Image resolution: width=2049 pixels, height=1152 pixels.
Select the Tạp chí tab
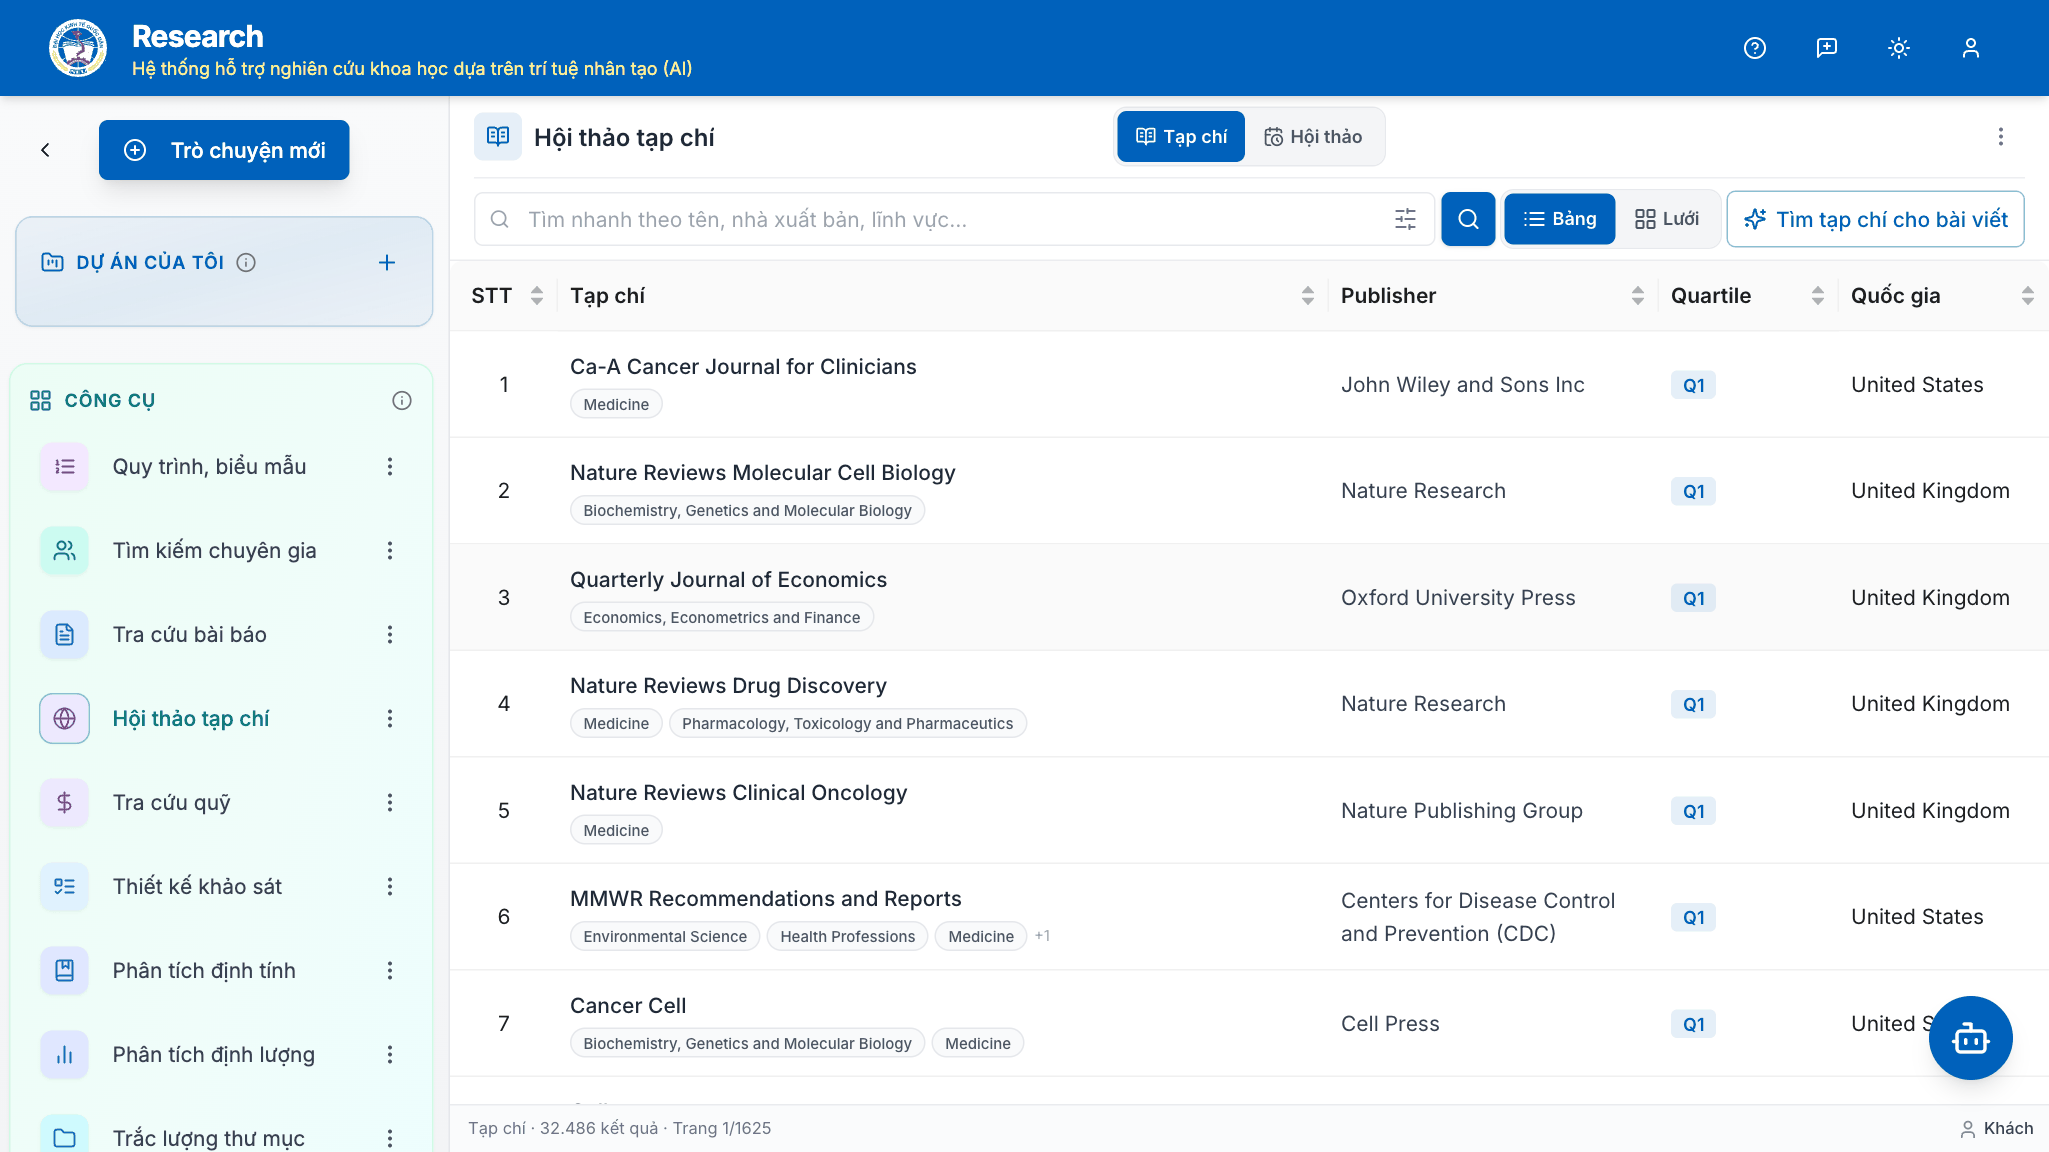tap(1181, 137)
